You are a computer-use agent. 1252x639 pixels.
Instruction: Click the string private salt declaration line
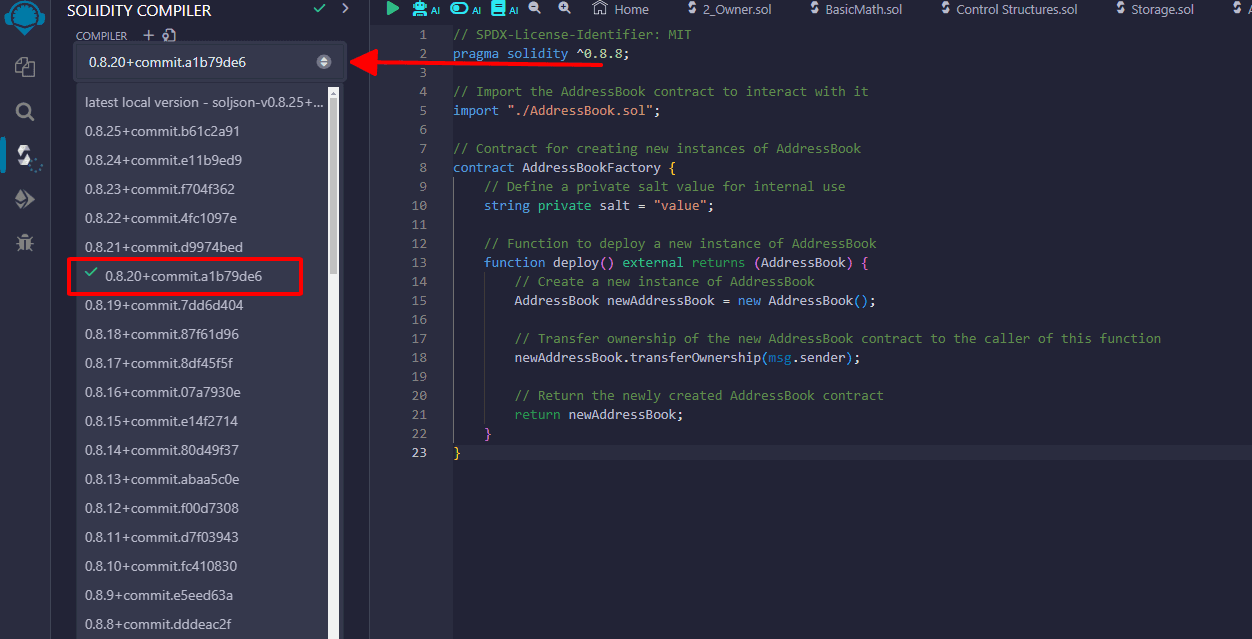[x=599, y=205]
